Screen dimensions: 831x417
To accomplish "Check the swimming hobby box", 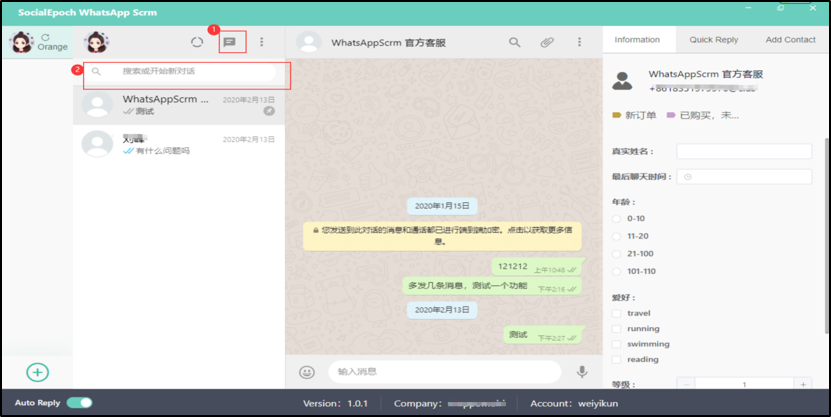I will [616, 344].
